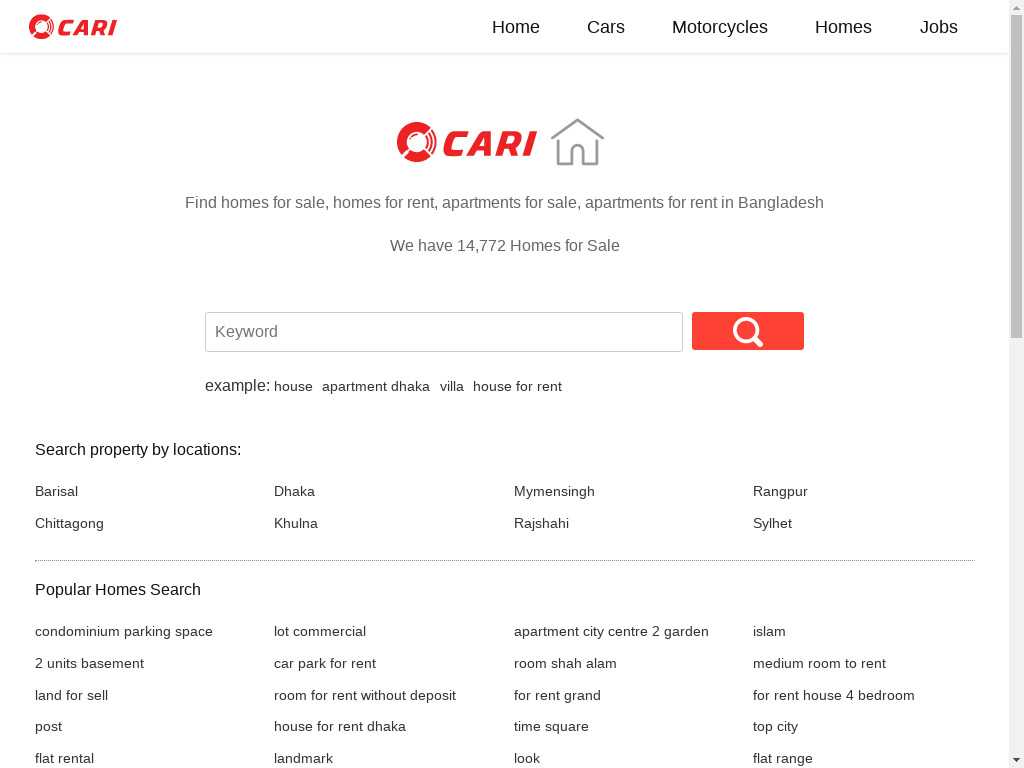The height and width of the screenshot is (768, 1024).
Task: Browse properties in Chittagong
Action: tap(69, 523)
